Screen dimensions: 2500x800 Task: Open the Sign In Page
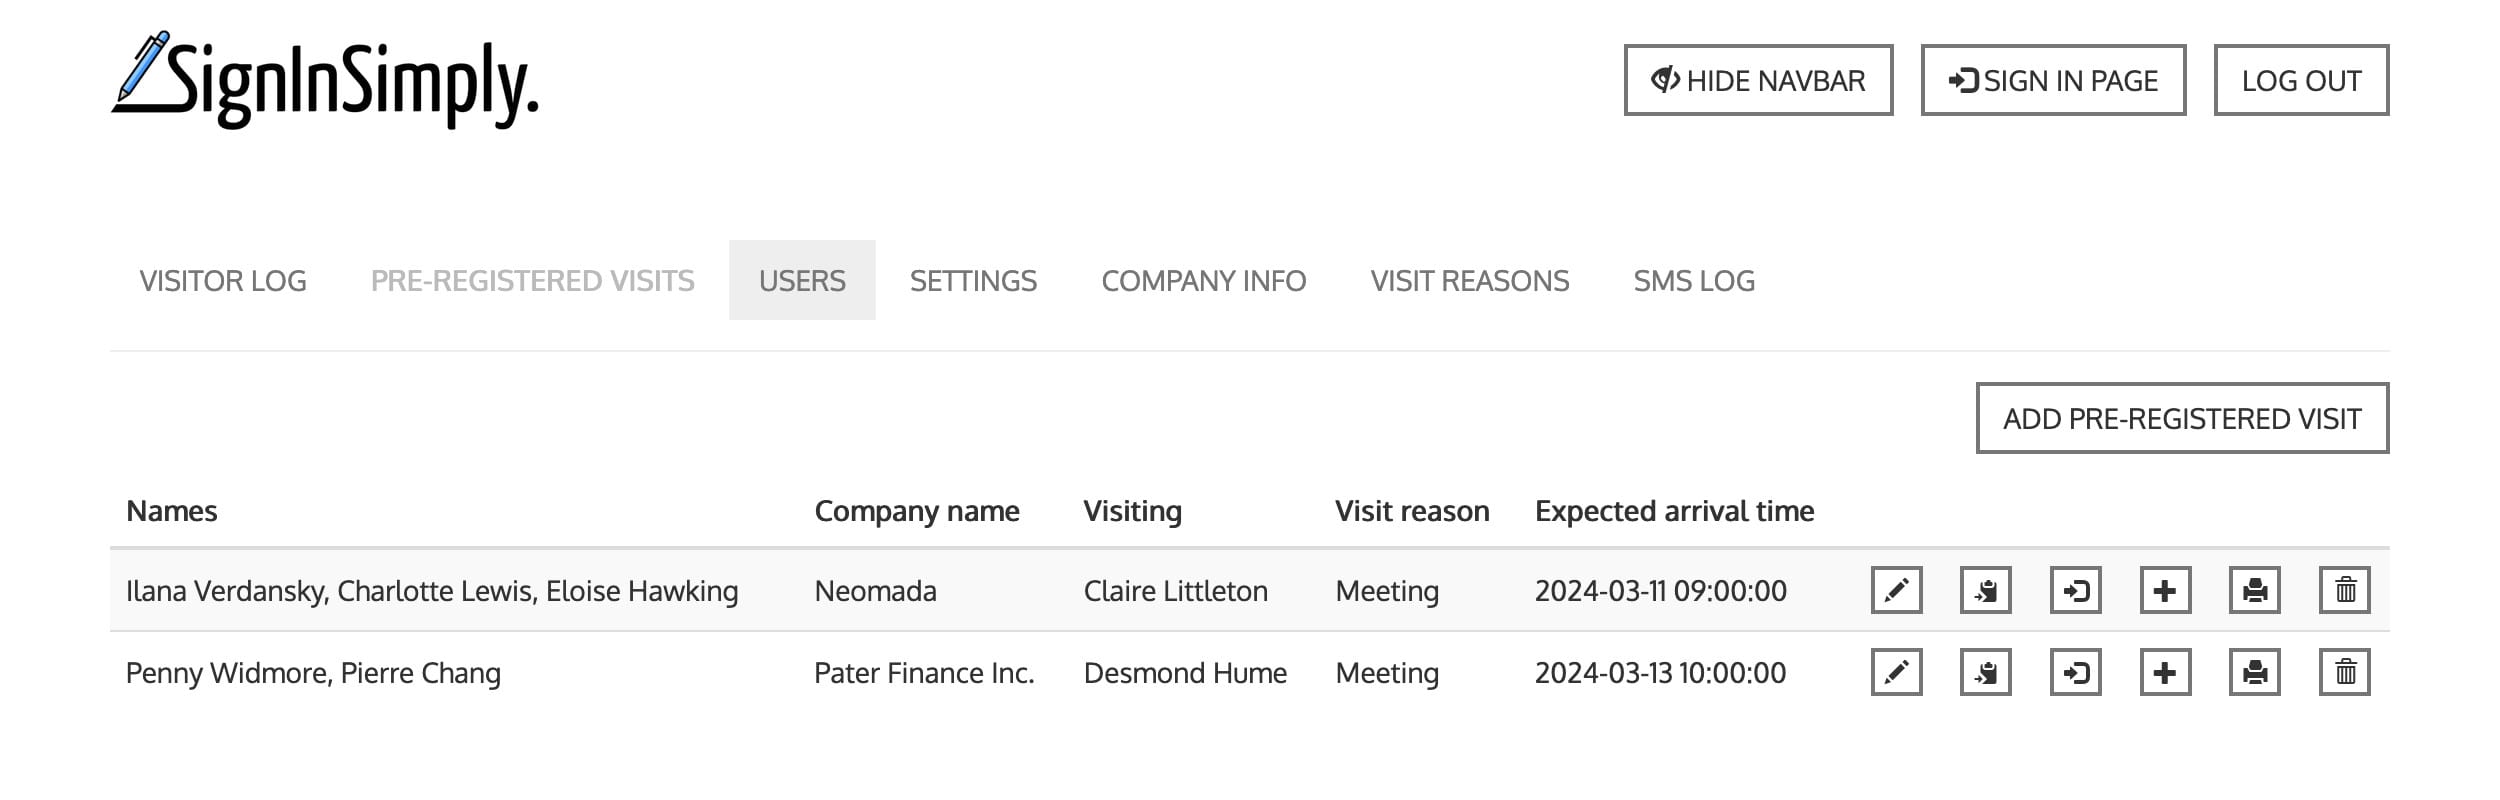[2053, 80]
